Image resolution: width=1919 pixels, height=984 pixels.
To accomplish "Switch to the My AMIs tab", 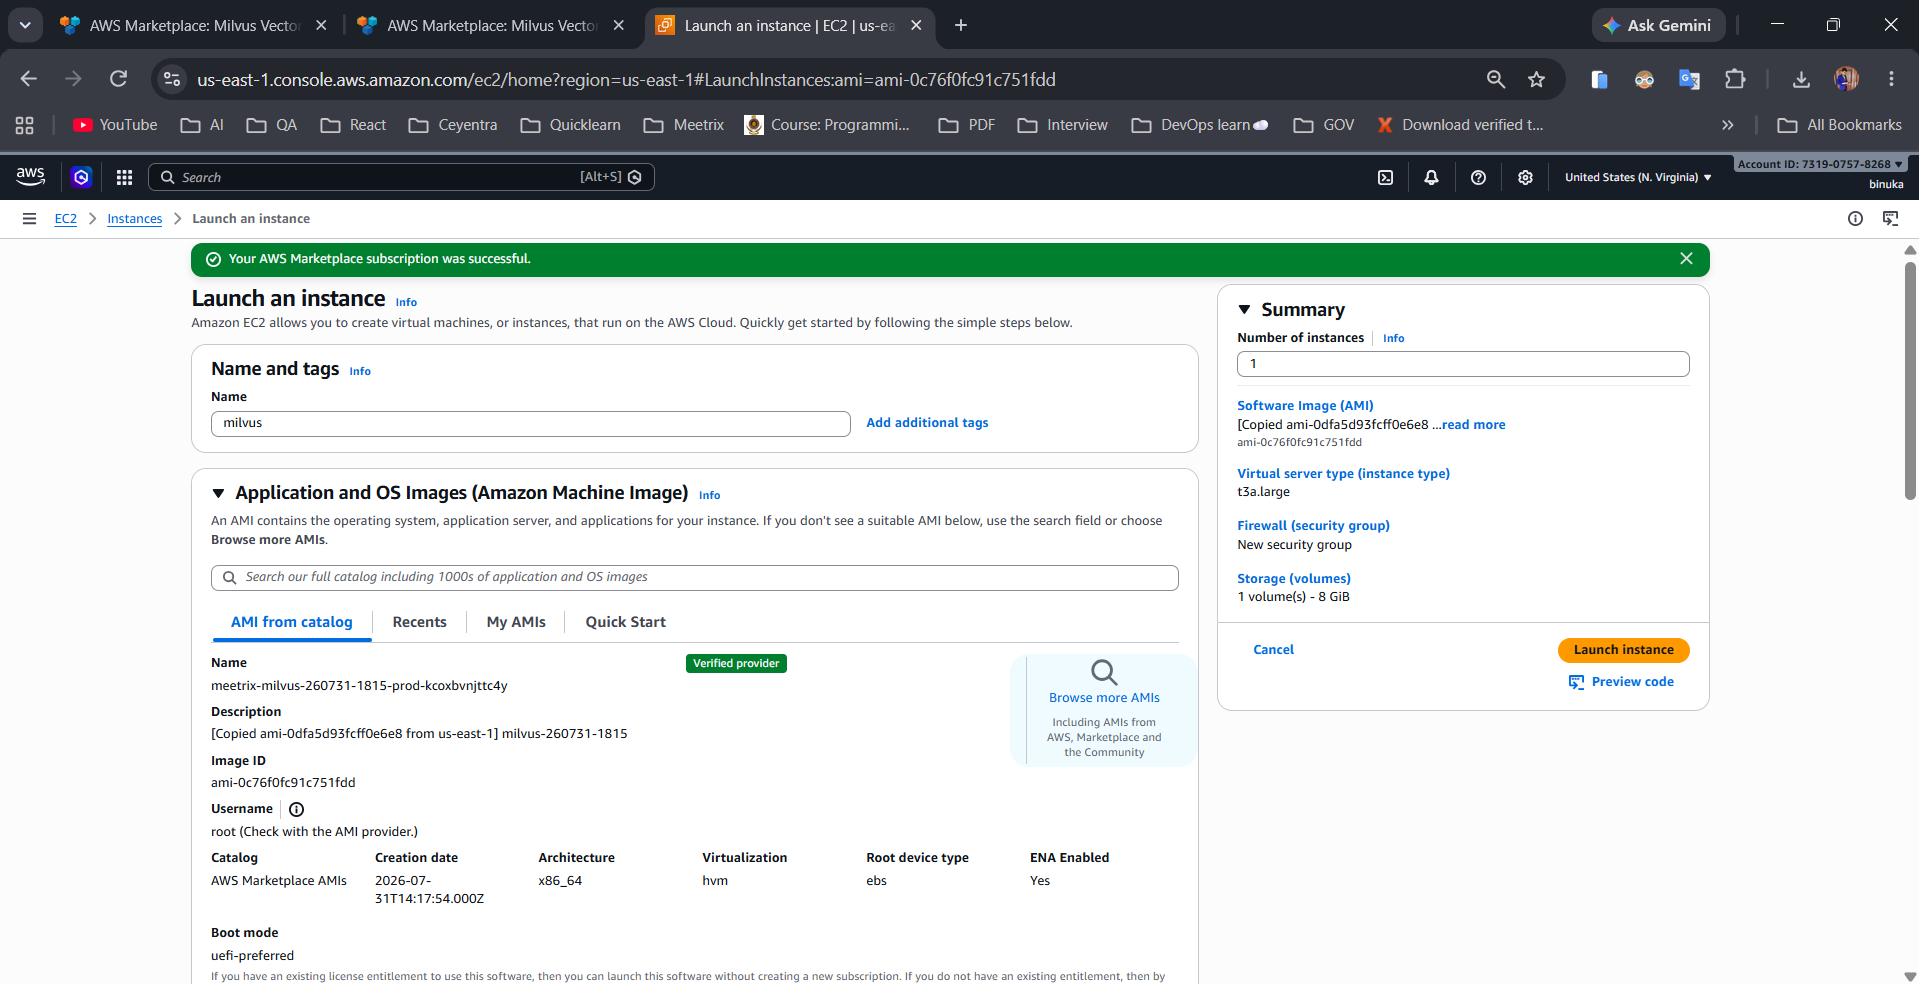I will pyautogui.click(x=516, y=622).
